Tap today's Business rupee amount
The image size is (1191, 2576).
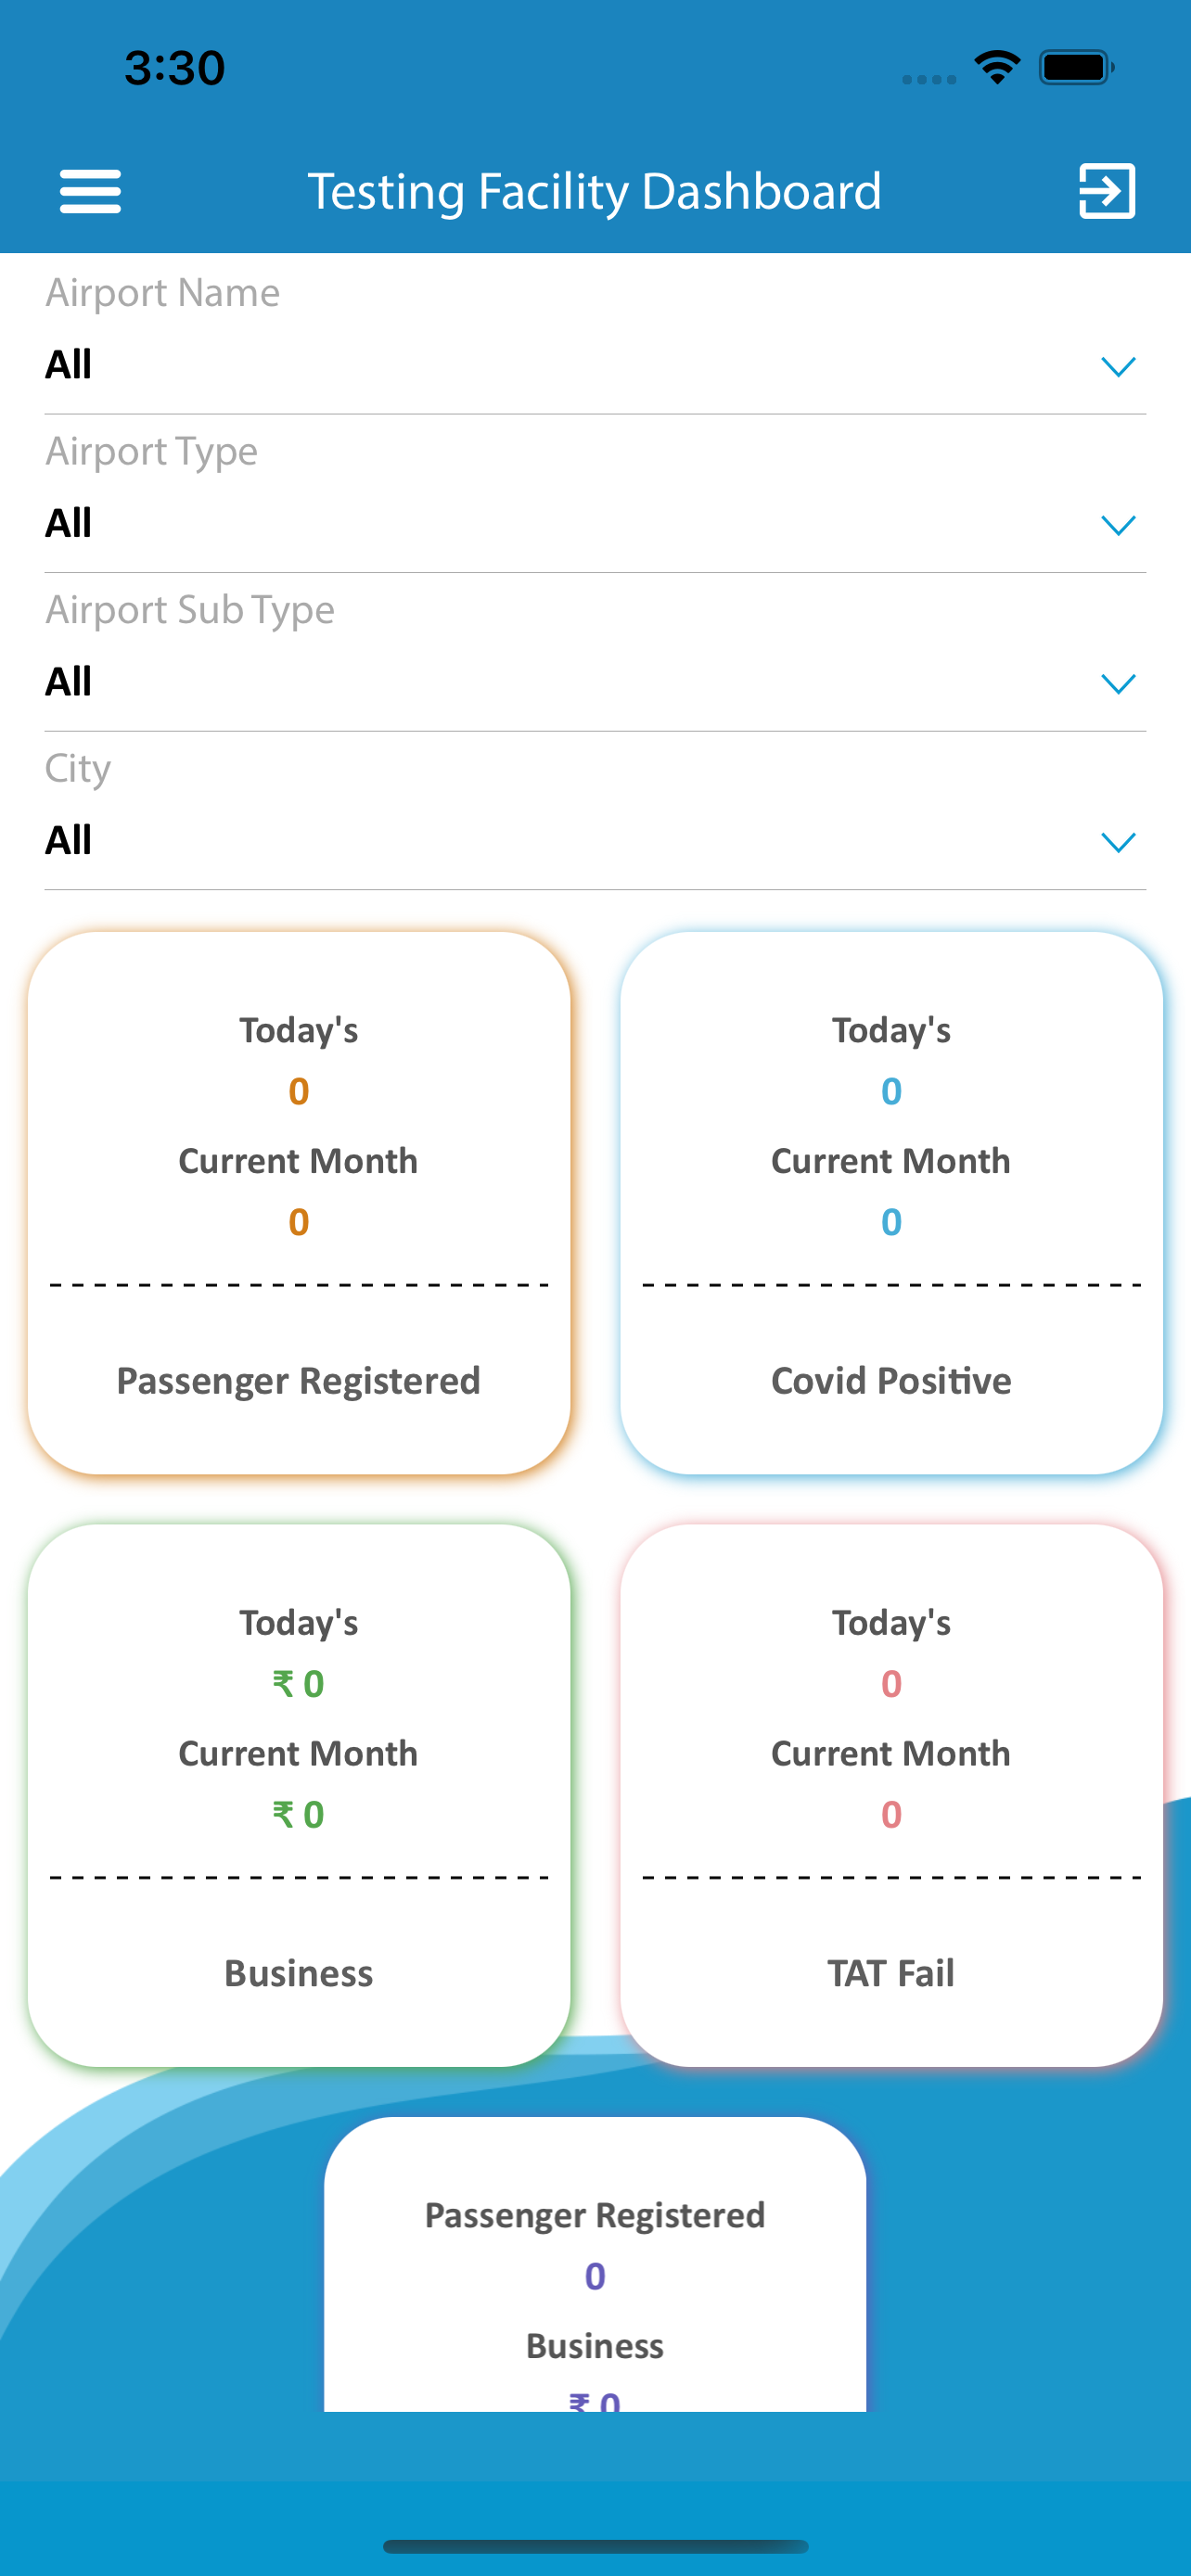tap(298, 1684)
